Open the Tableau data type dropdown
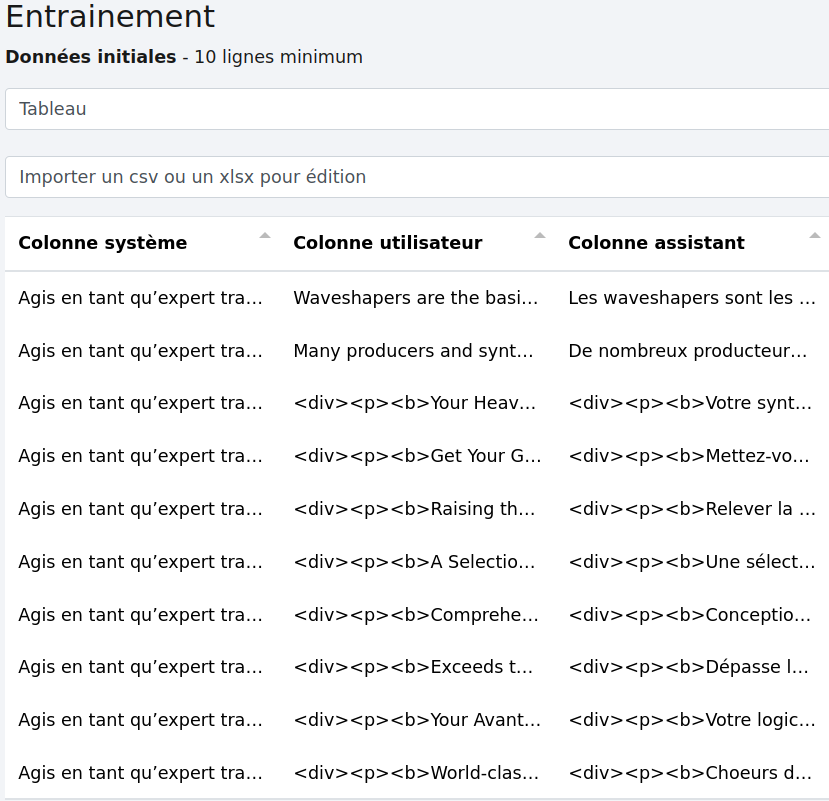829x801 pixels. (x=417, y=109)
